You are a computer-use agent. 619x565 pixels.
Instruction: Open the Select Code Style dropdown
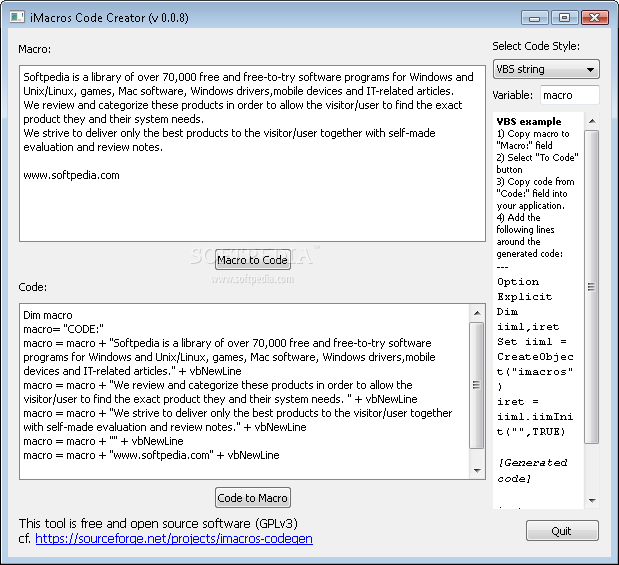point(546,69)
